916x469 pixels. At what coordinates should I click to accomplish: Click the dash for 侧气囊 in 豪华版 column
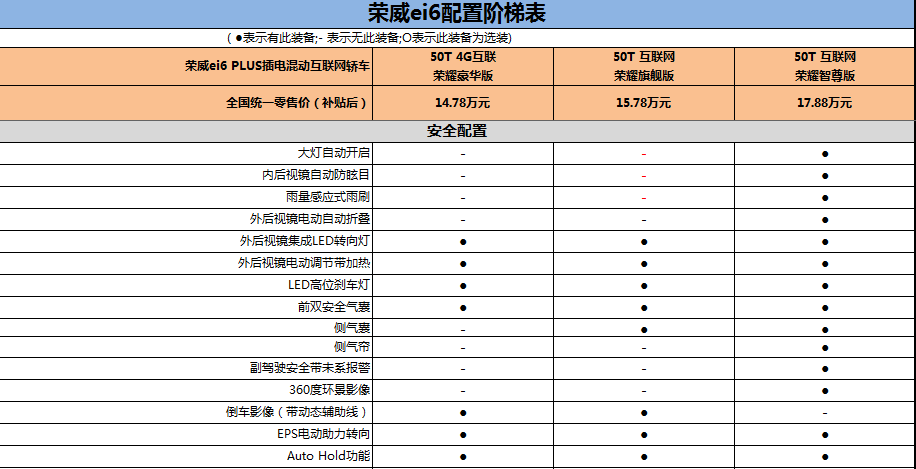pos(463,330)
